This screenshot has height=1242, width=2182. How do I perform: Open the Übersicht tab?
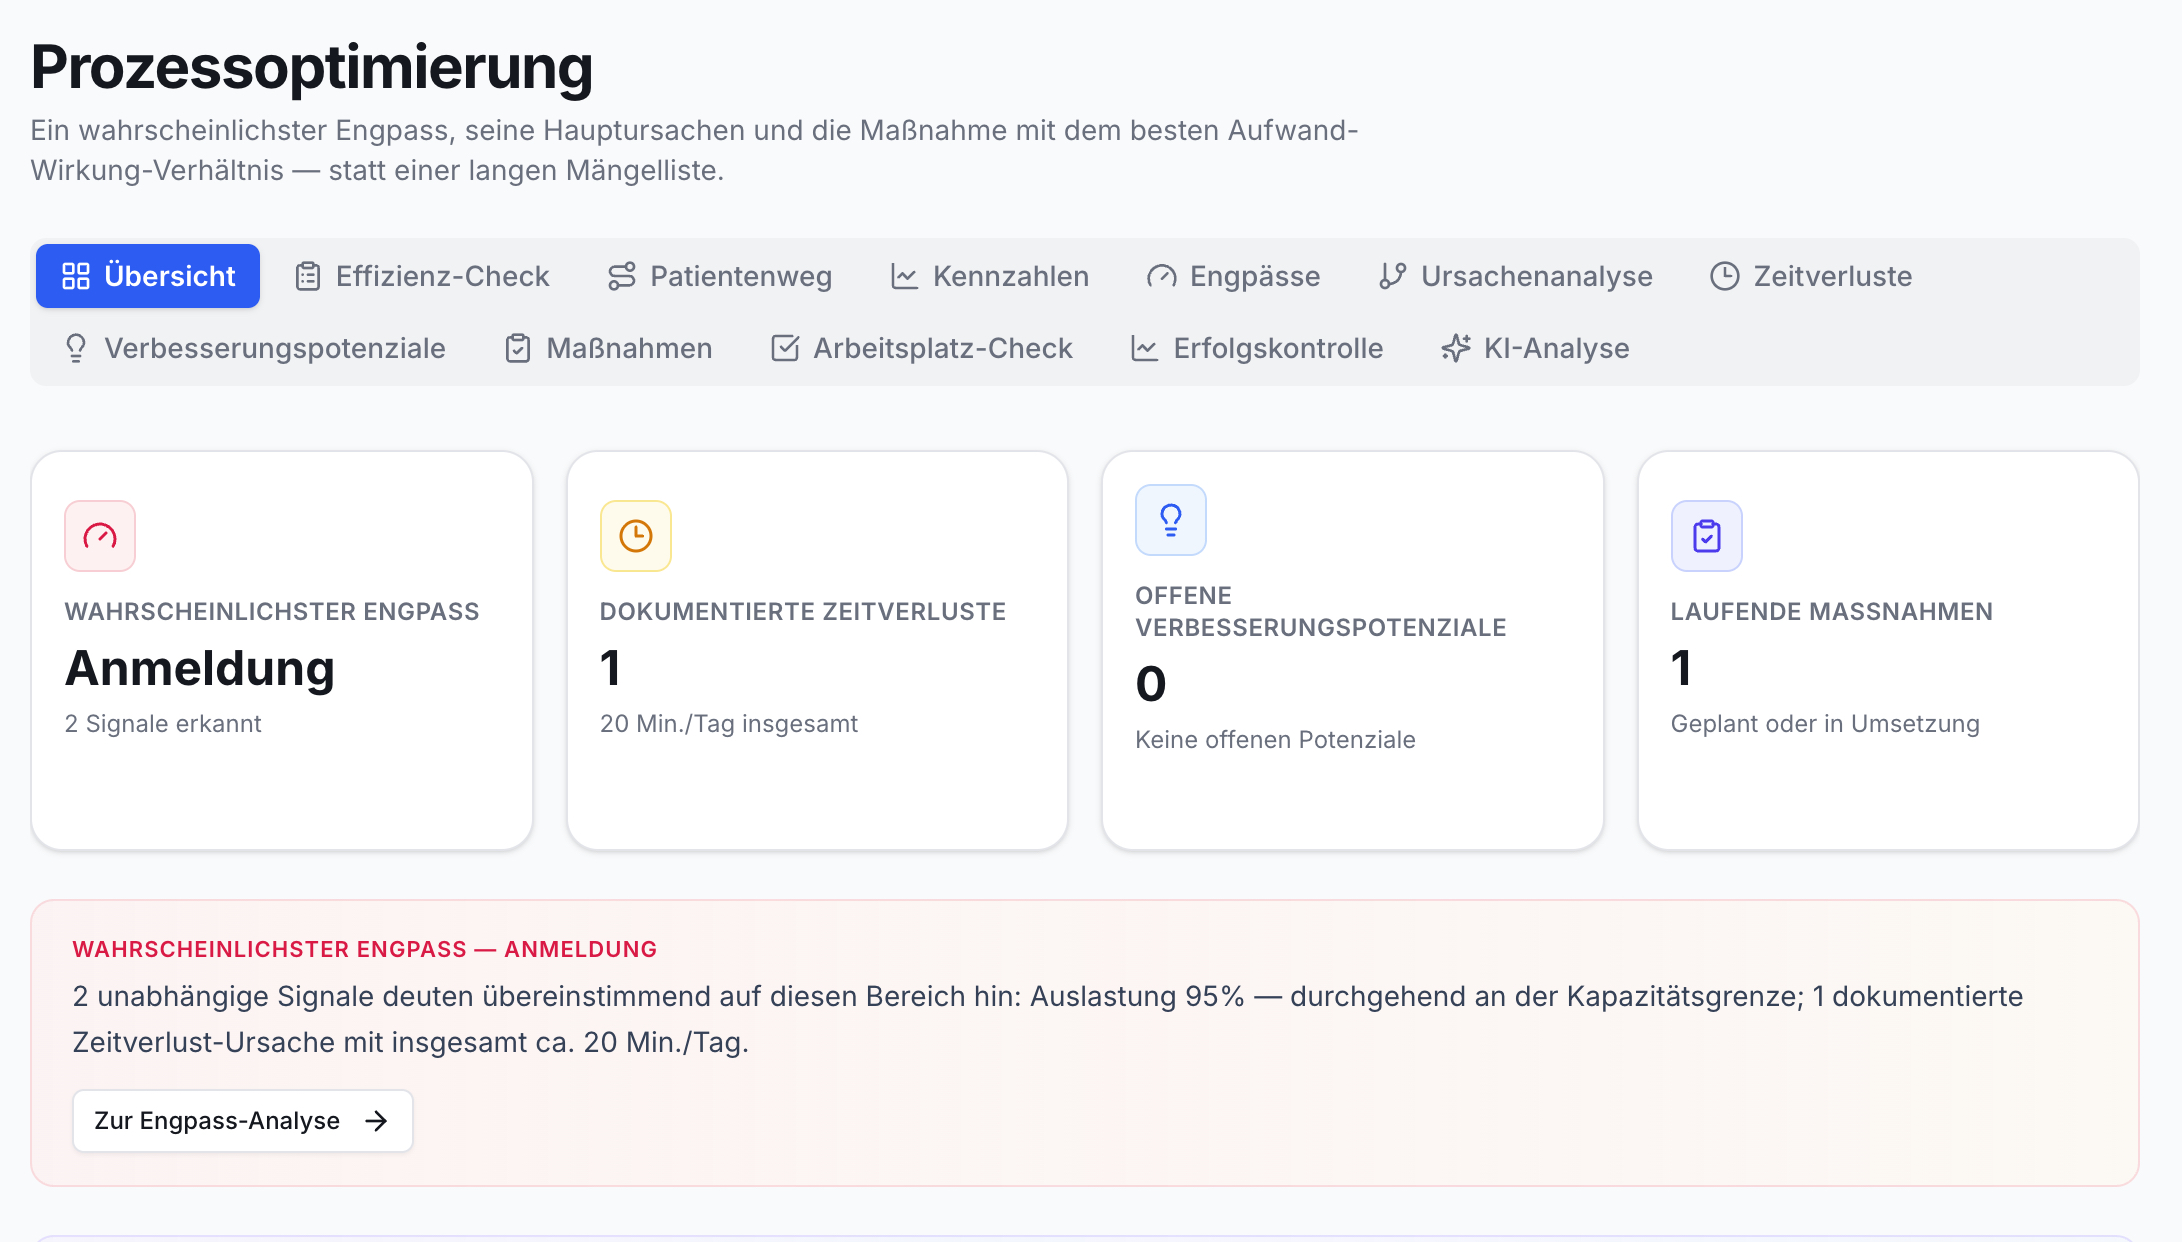pyautogui.click(x=148, y=276)
